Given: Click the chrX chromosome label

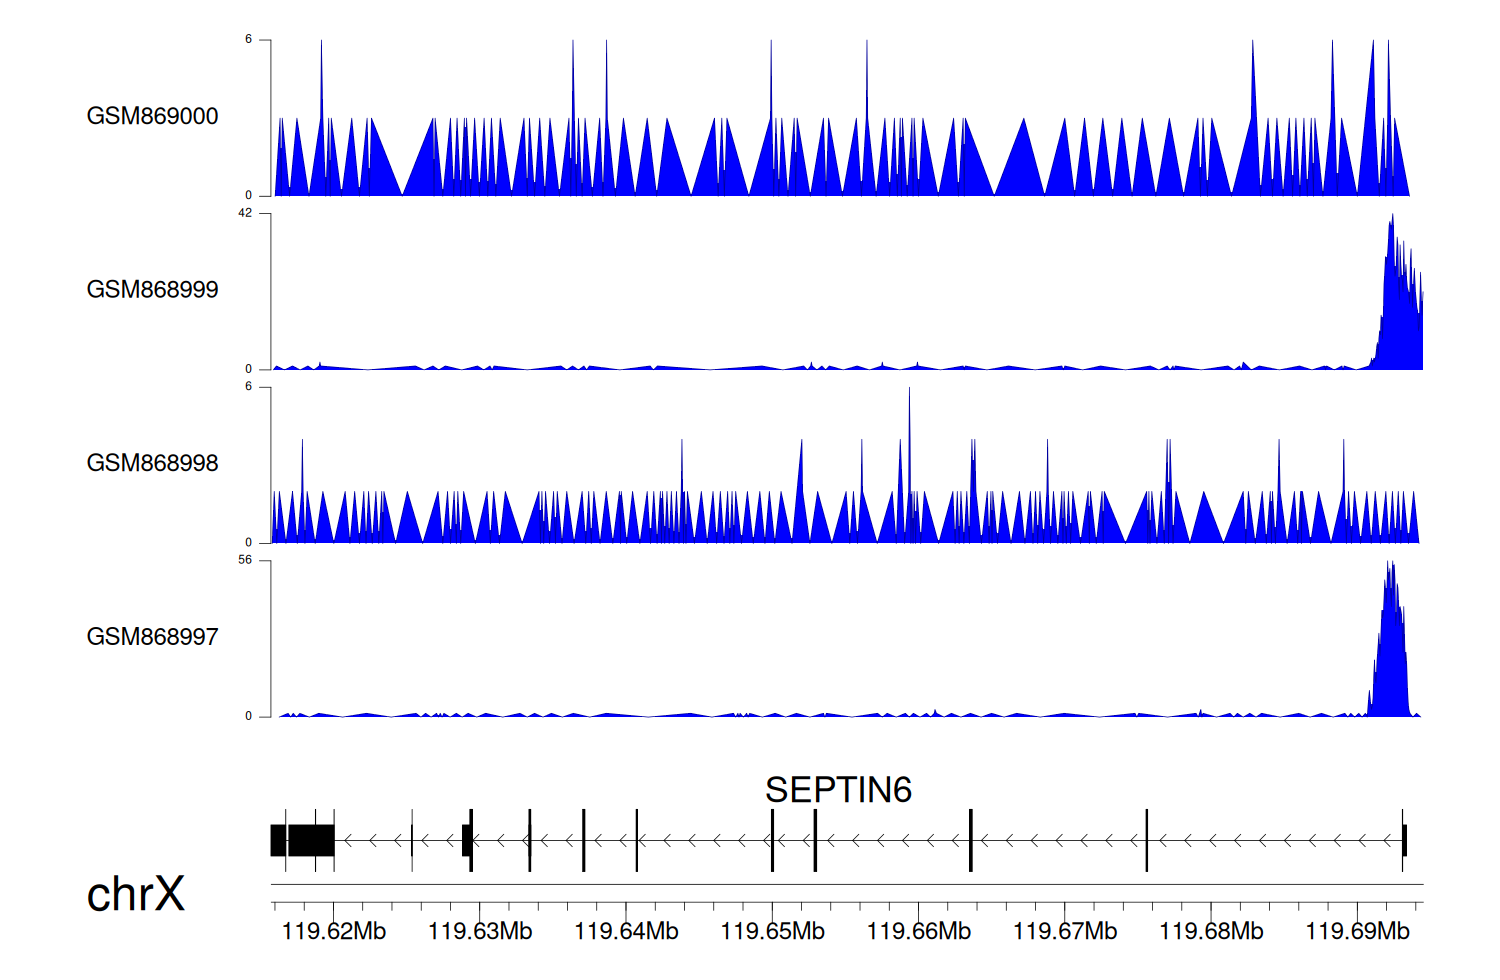Looking at the screenshot, I should pos(135,894).
